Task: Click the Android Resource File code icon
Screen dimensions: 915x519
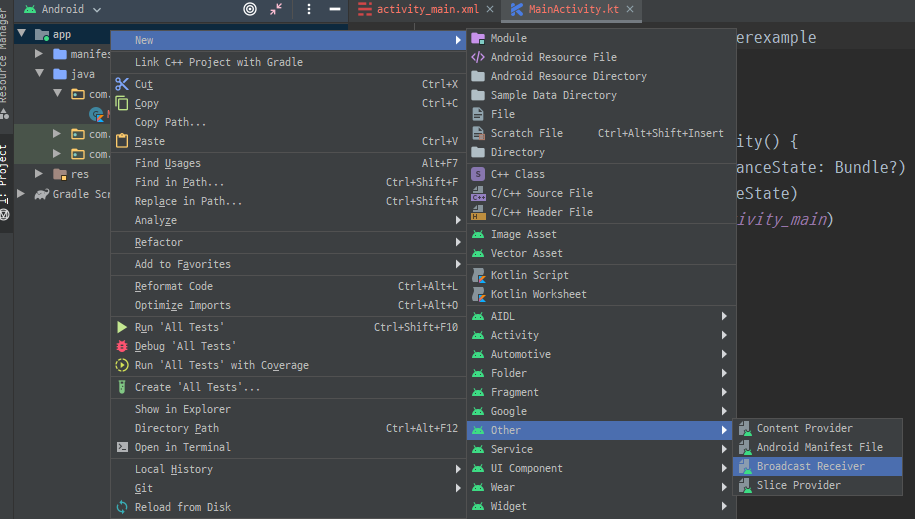Action: [x=478, y=57]
